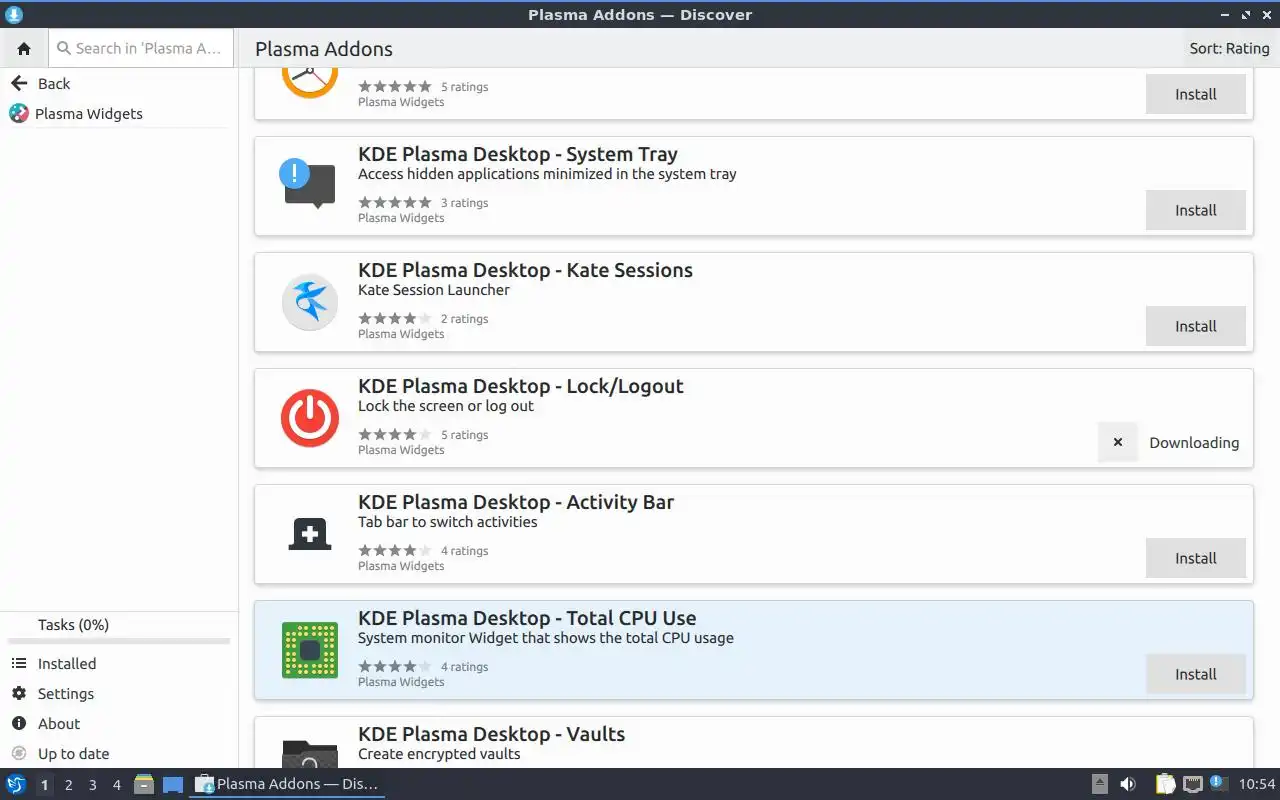
Task: Open the System Tray entry title
Action: [x=518, y=154]
